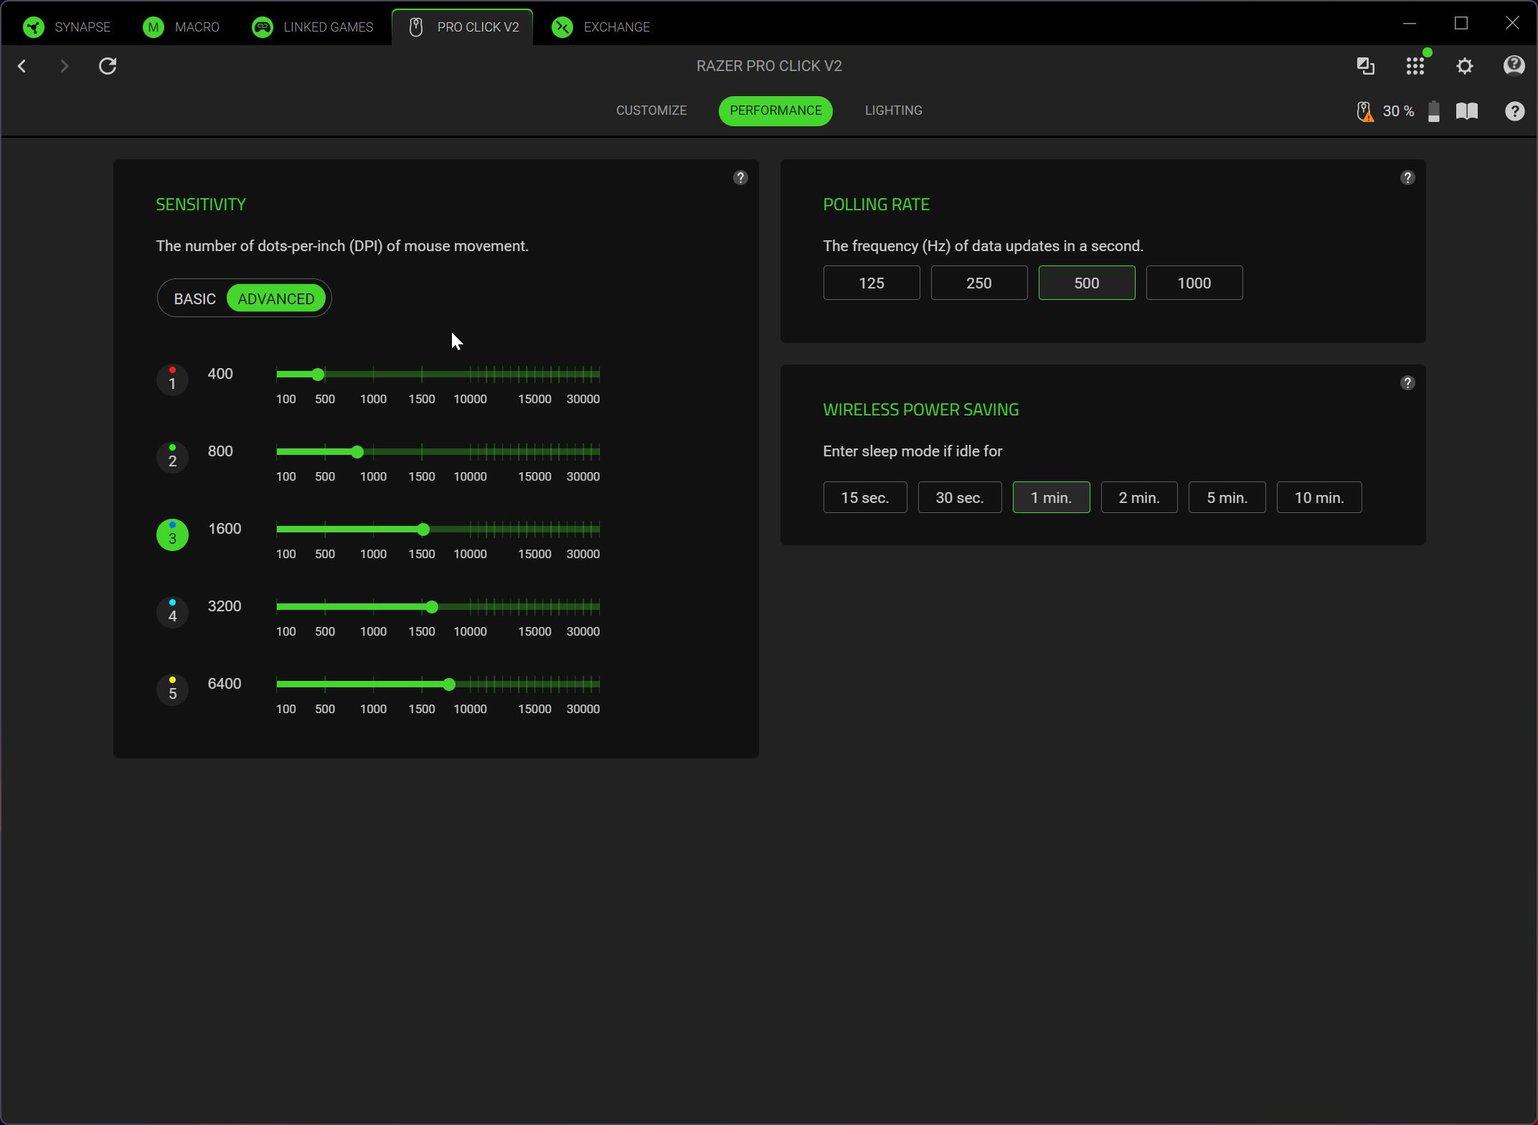Viewport: 1538px width, 1125px height.
Task: Click the SENSITIVITY heading
Action: click(x=201, y=204)
